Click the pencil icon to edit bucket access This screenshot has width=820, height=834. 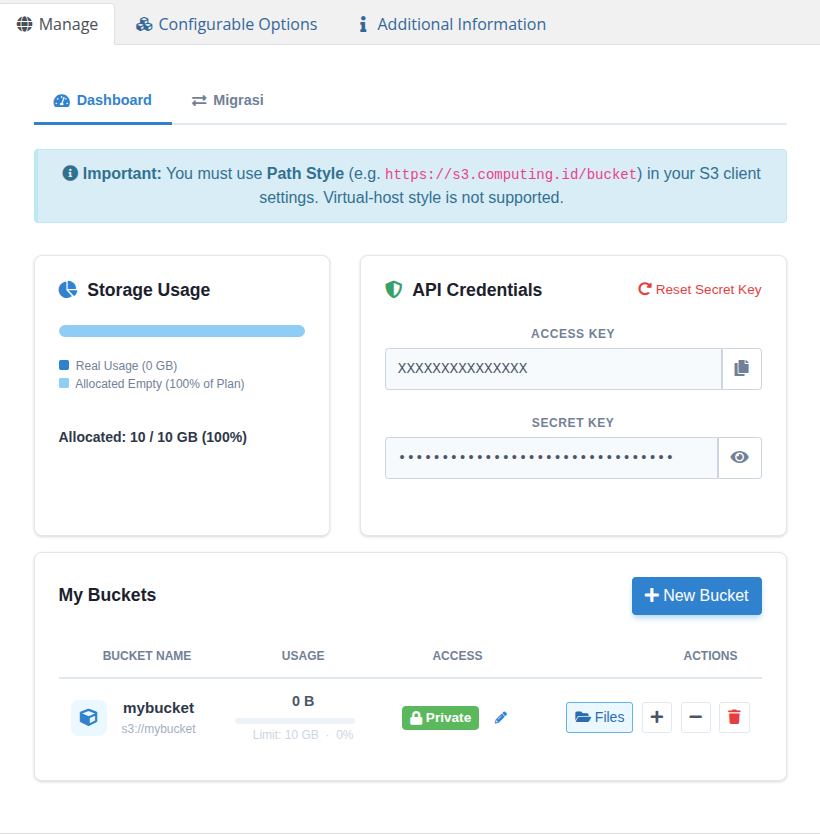pyautogui.click(x=501, y=717)
